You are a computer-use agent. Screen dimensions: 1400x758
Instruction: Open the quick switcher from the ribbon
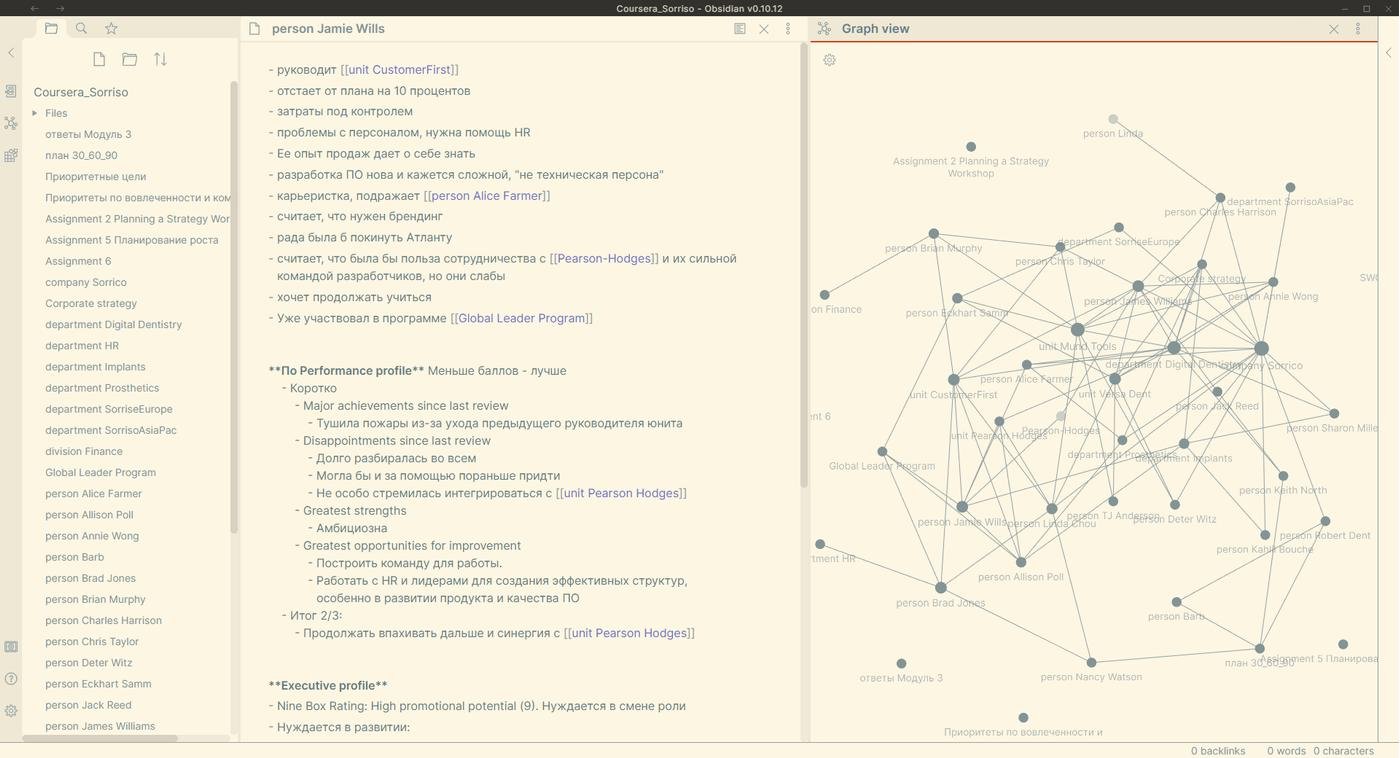pos(11,91)
